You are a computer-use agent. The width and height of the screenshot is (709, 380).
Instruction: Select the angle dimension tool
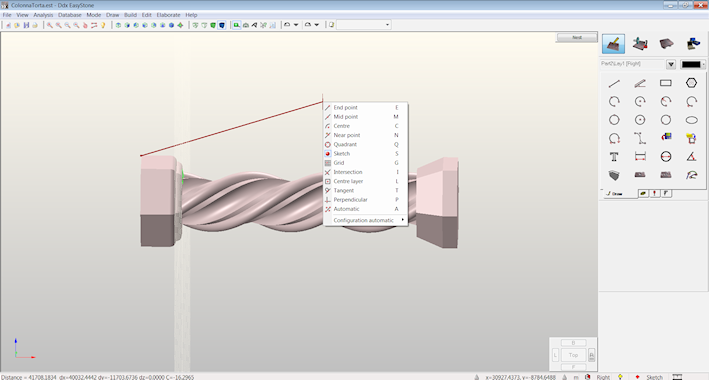tap(691, 157)
